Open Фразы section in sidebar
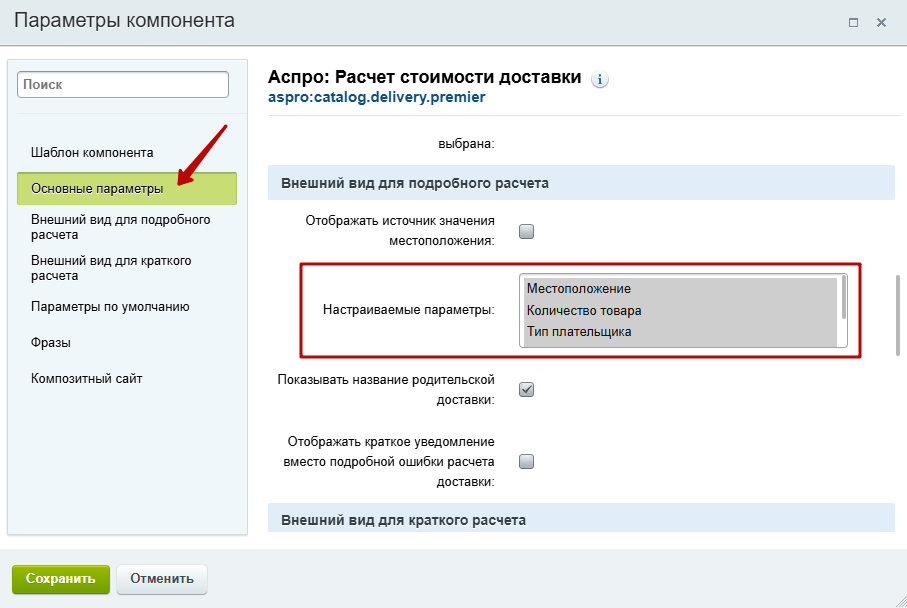 [51, 342]
